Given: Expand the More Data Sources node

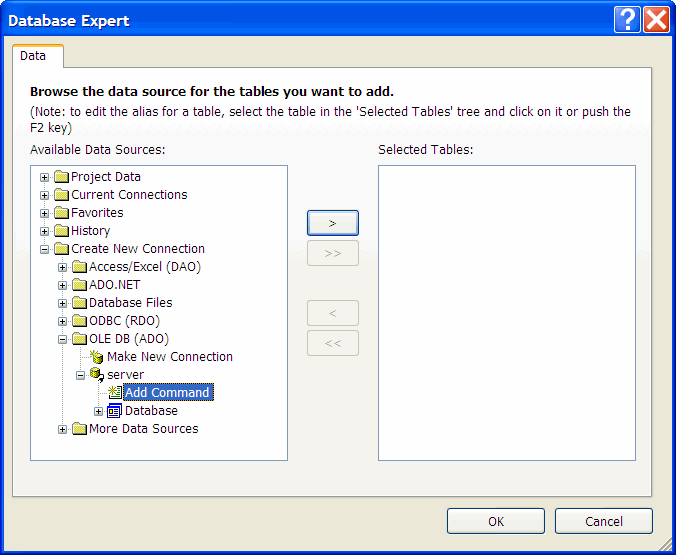Looking at the screenshot, I should coord(63,429).
